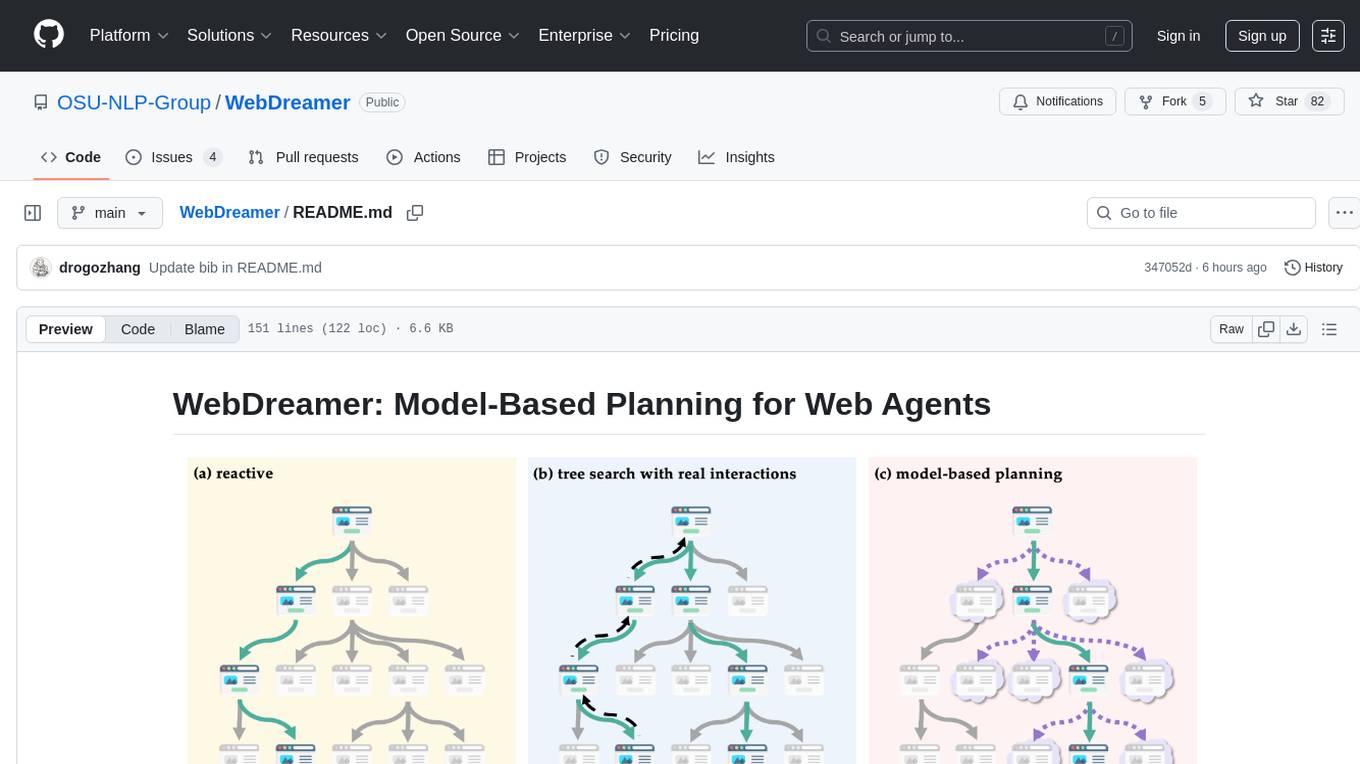Copy raw file contents icon
This screenshot has width=1360, height=764.
1266,329
